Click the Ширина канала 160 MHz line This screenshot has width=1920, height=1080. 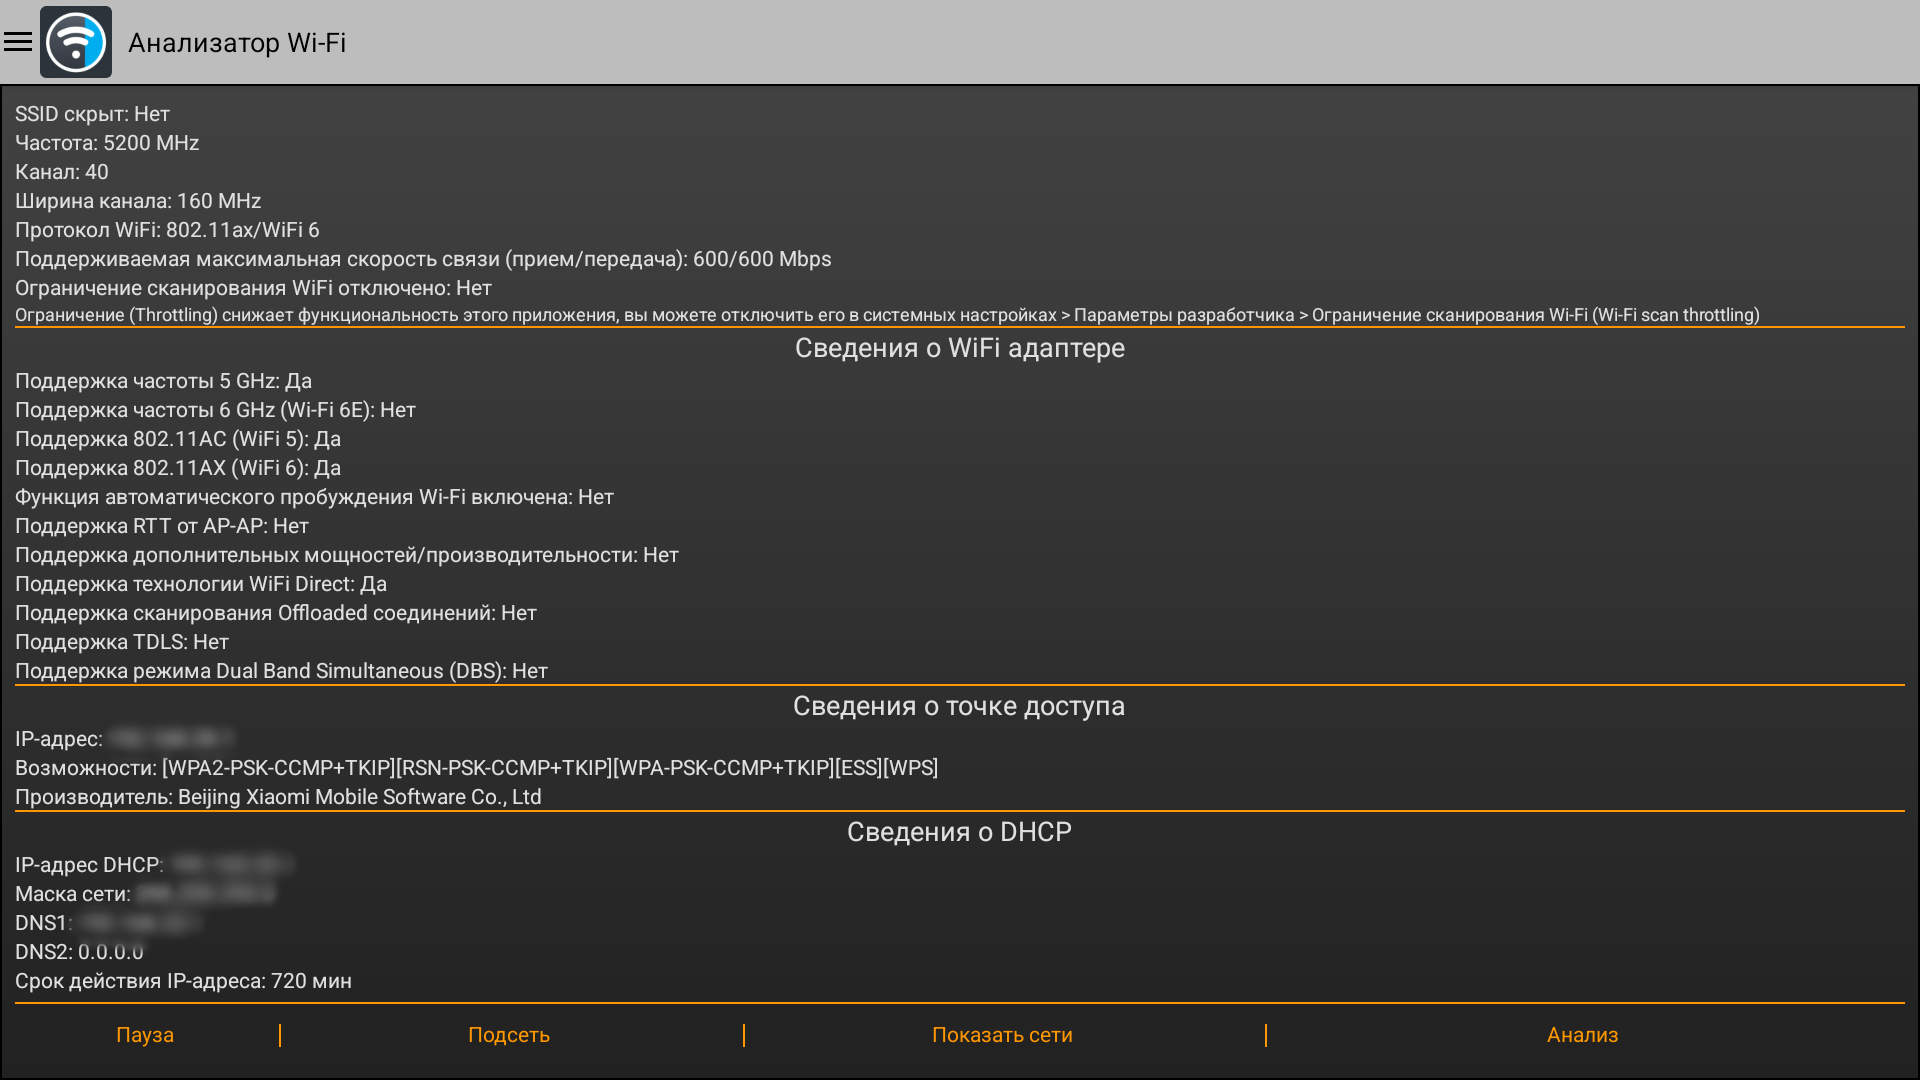(138, 201)
